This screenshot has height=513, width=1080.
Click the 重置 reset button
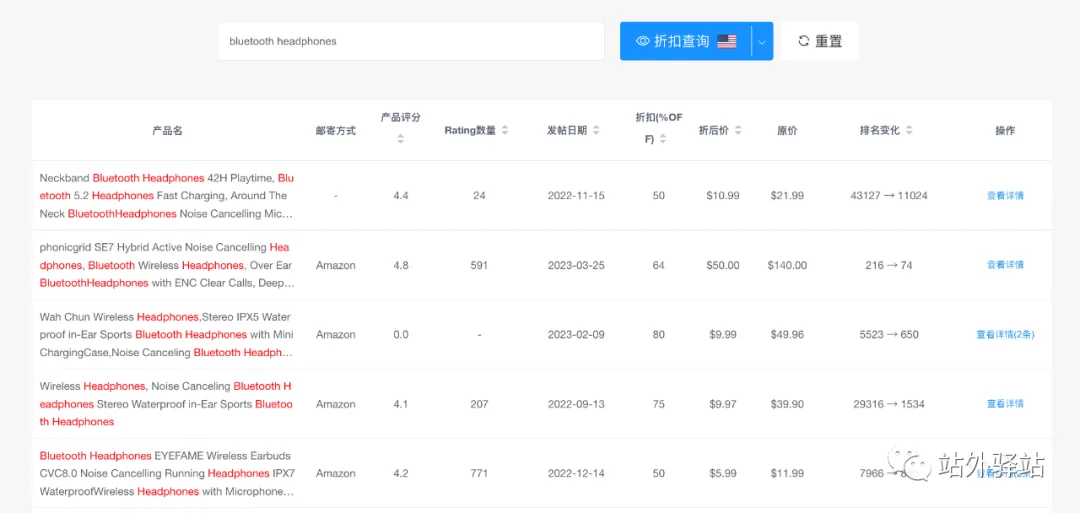click(x=820, y=41)
